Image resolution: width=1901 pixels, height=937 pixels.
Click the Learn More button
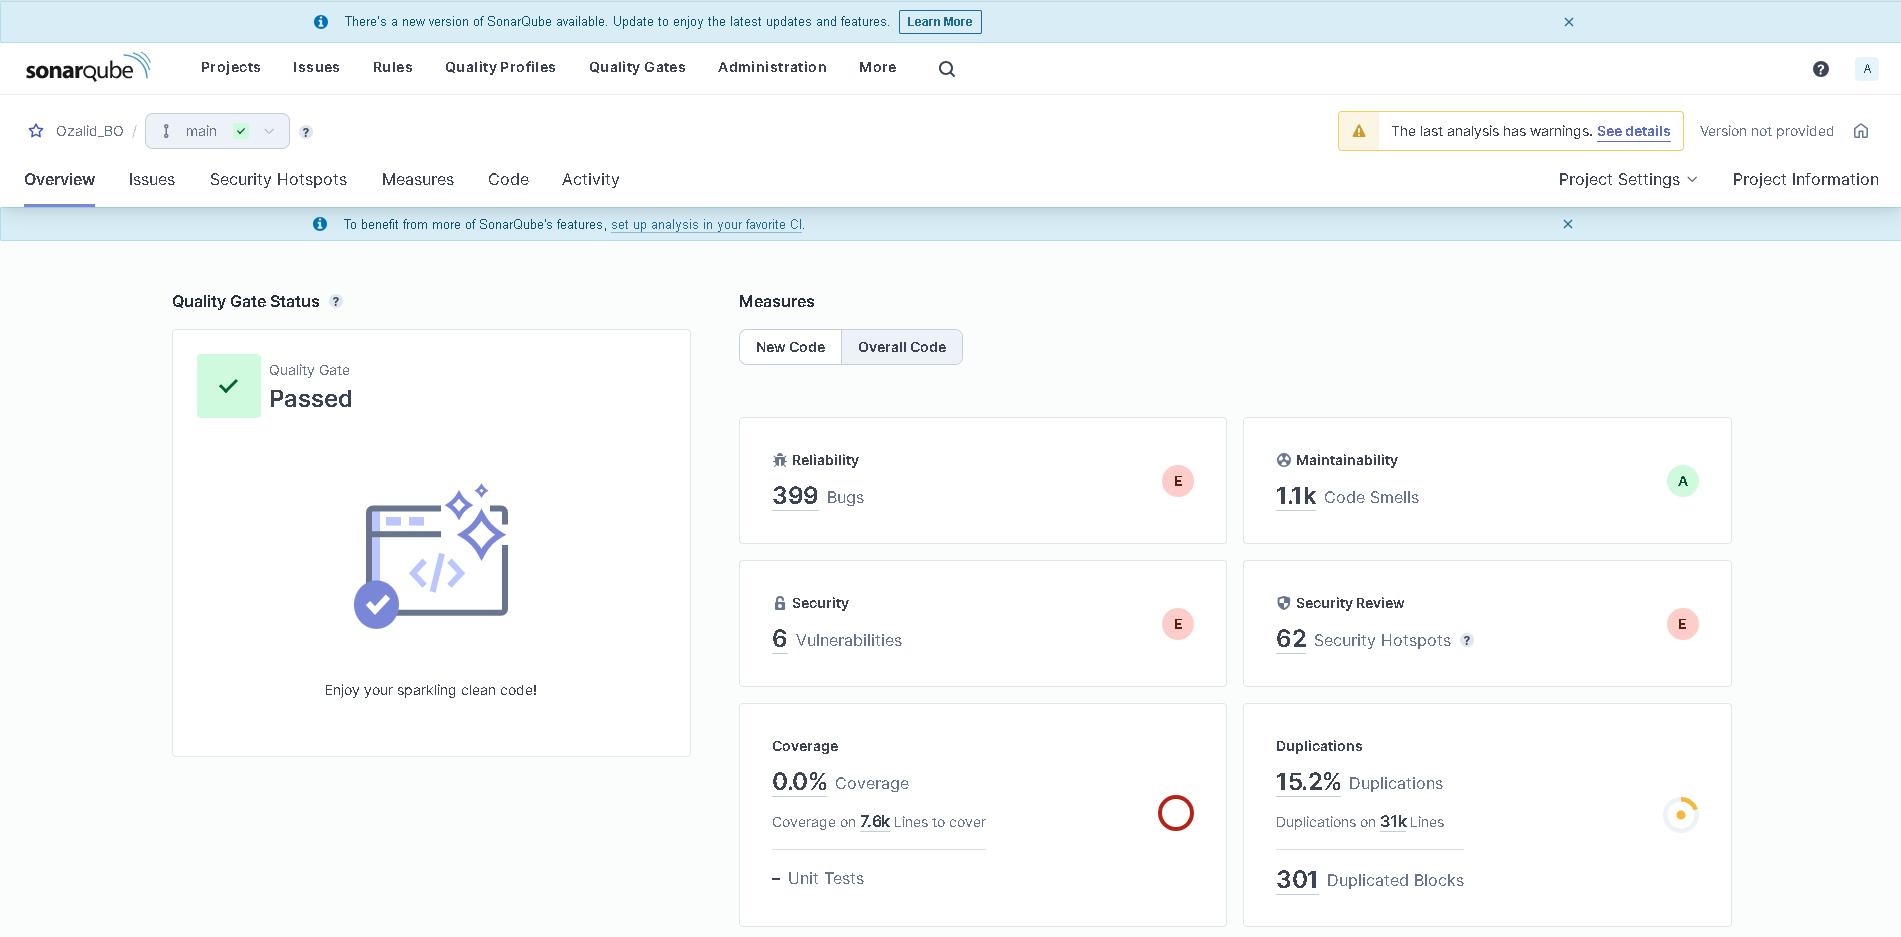[939, 22]
